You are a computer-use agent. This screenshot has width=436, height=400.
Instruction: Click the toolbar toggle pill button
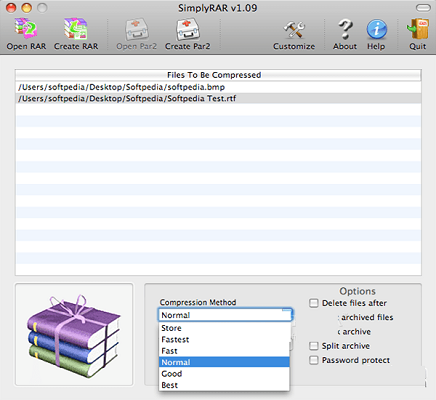[423, 8]
